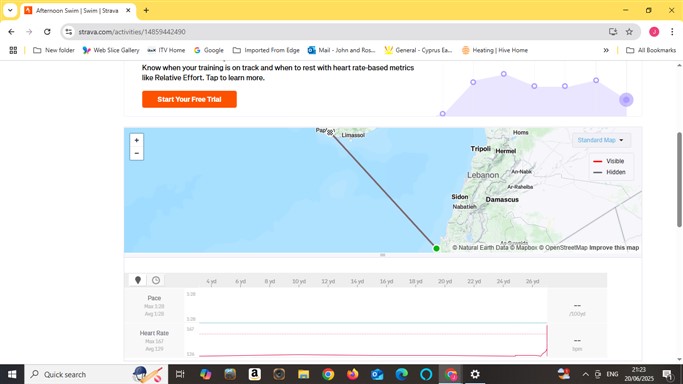Open the Improve this map link
The width and height of the screenshot is (683, 384).
point(614,247)
